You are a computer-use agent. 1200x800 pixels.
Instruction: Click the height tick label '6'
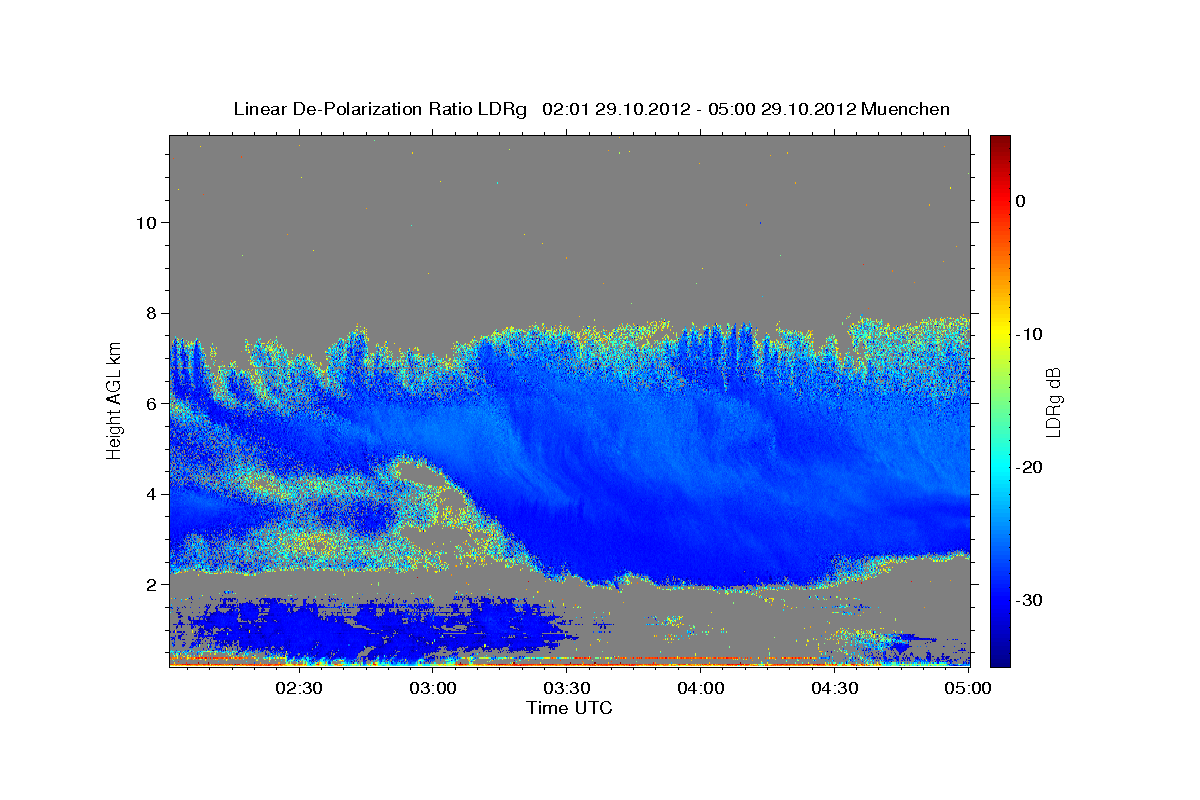(150, 403)
